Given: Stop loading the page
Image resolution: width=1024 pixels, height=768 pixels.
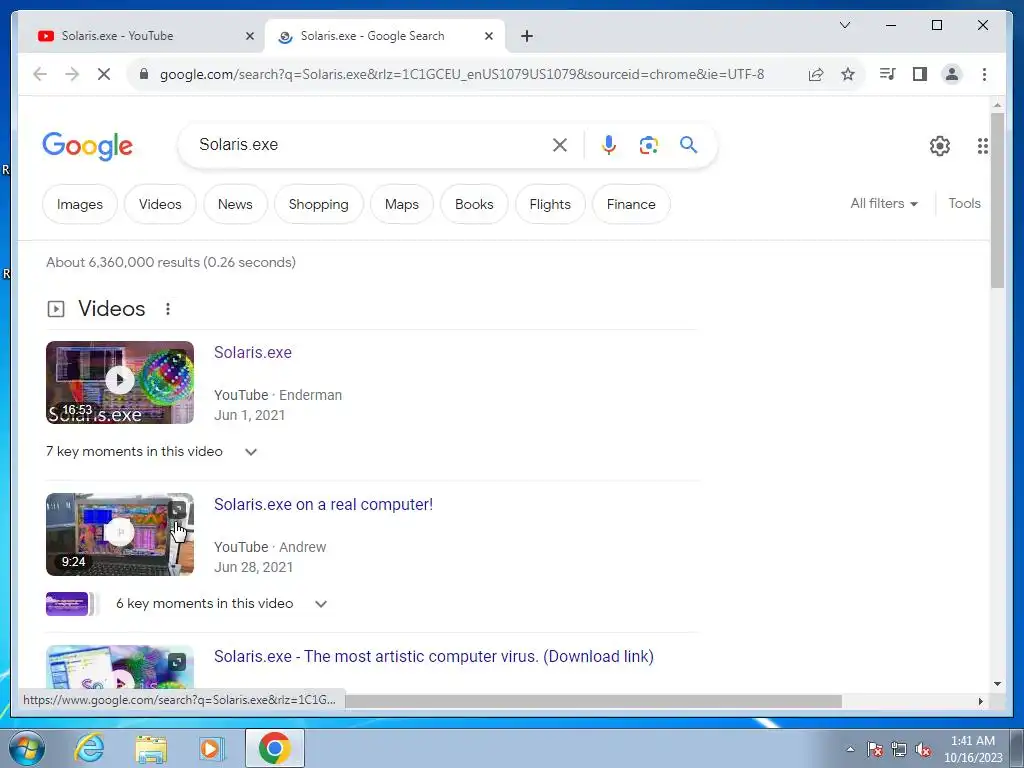Looking at the screenshot, I should coord(104,74).
